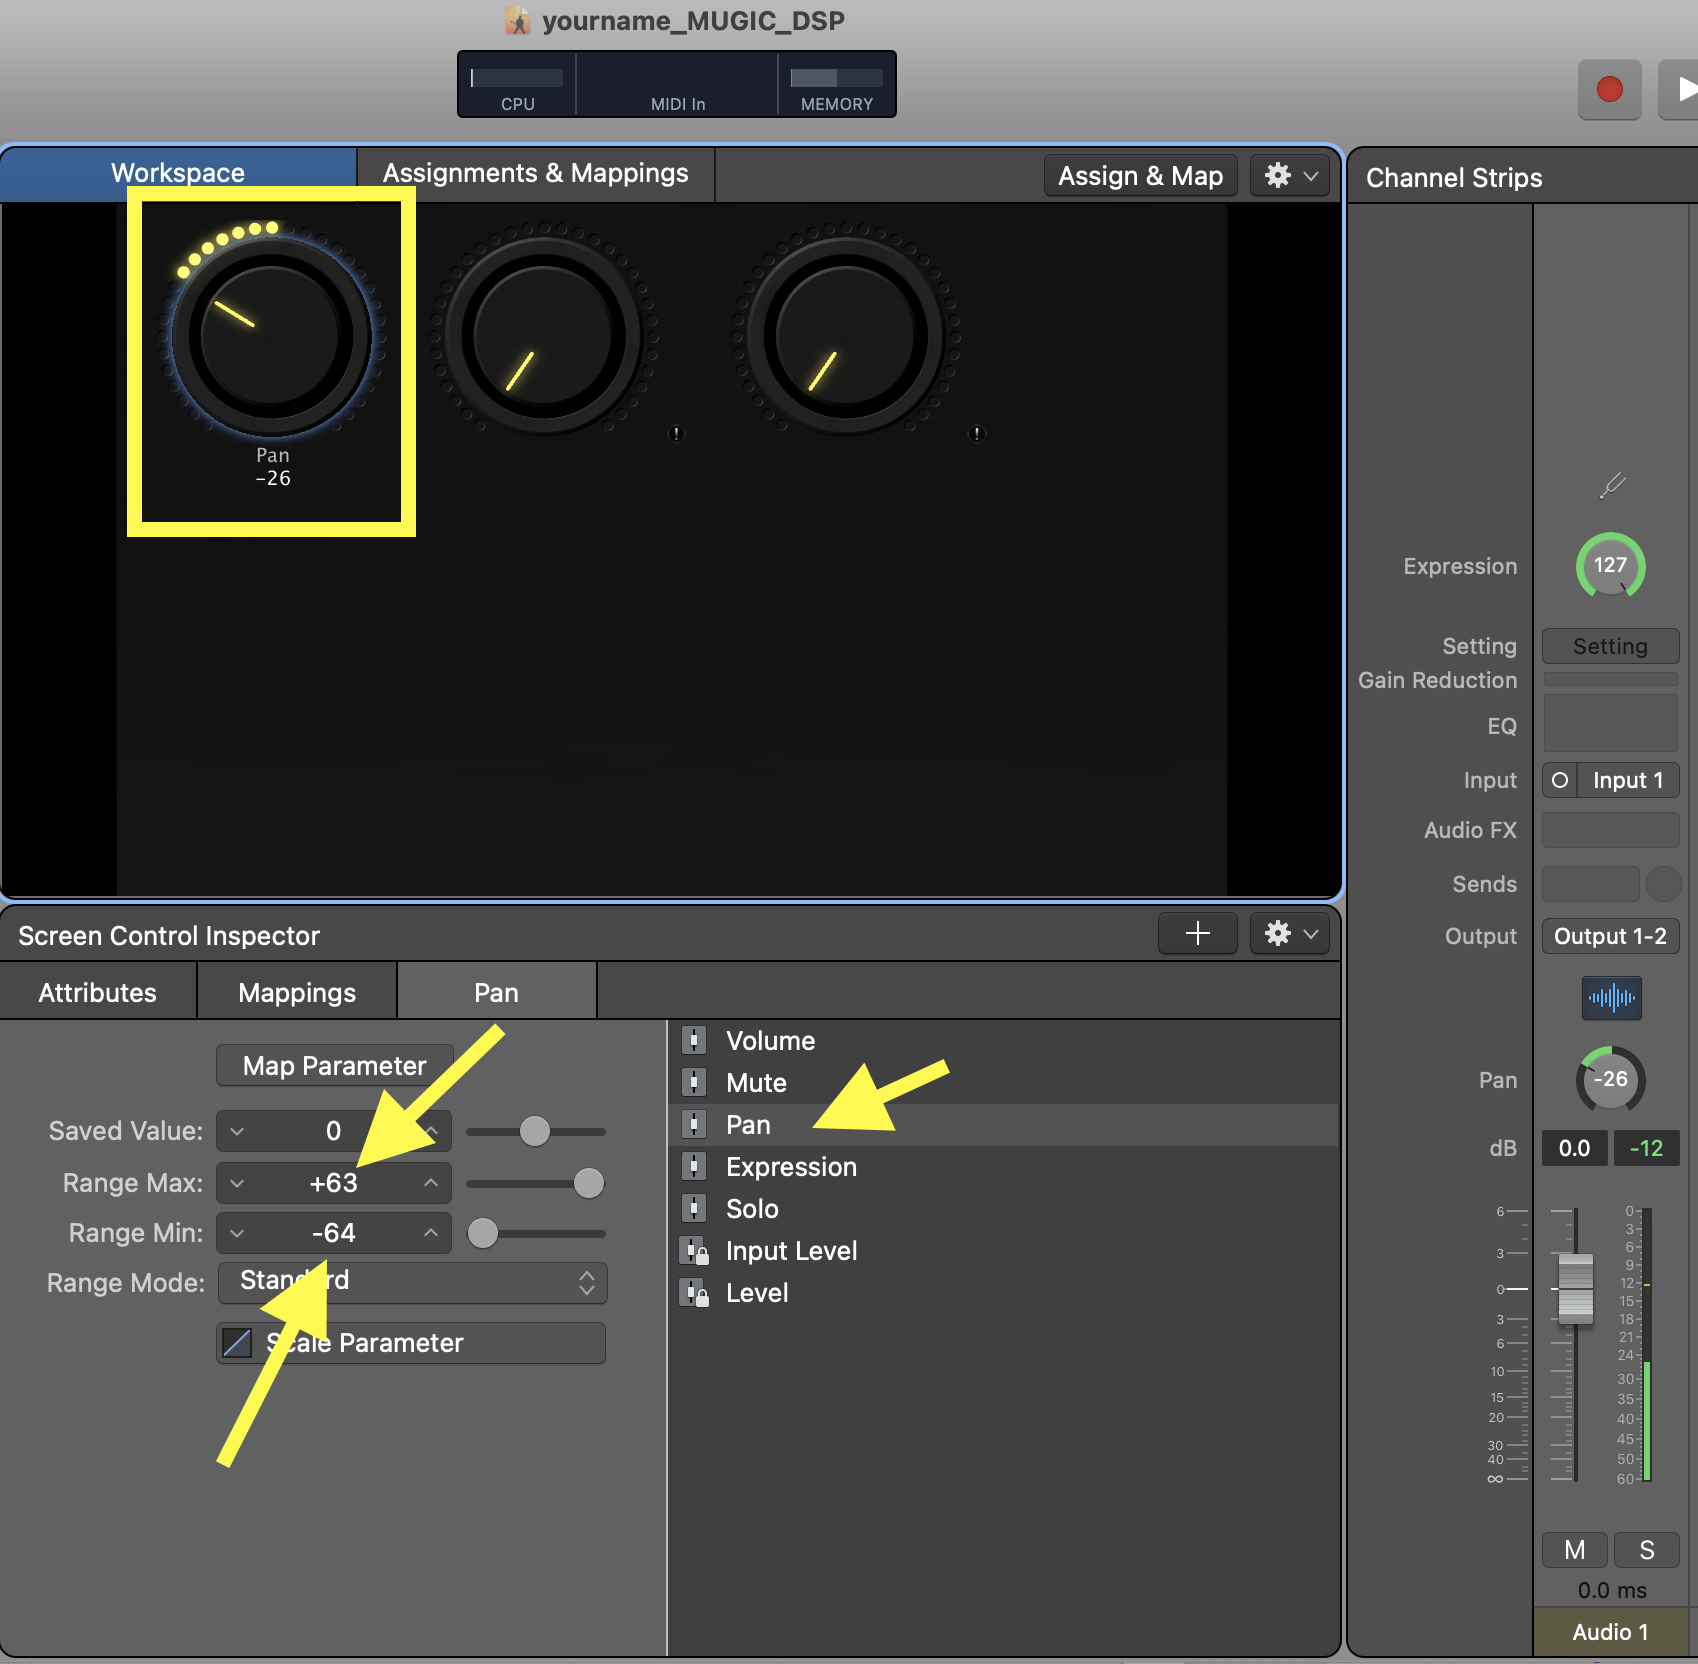Click the red Record button
1698x1664 pixels.
point(1609,90)
